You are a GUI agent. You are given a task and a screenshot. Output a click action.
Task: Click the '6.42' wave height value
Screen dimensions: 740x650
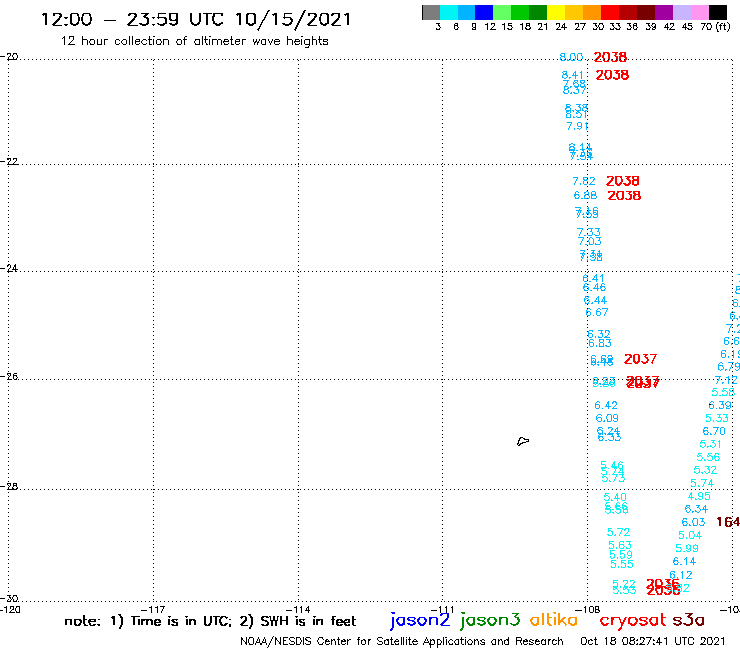tap(606, 405)
